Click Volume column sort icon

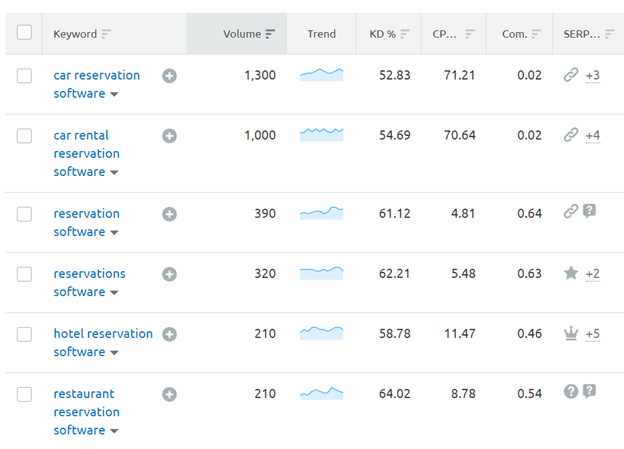tap(270, 34)
